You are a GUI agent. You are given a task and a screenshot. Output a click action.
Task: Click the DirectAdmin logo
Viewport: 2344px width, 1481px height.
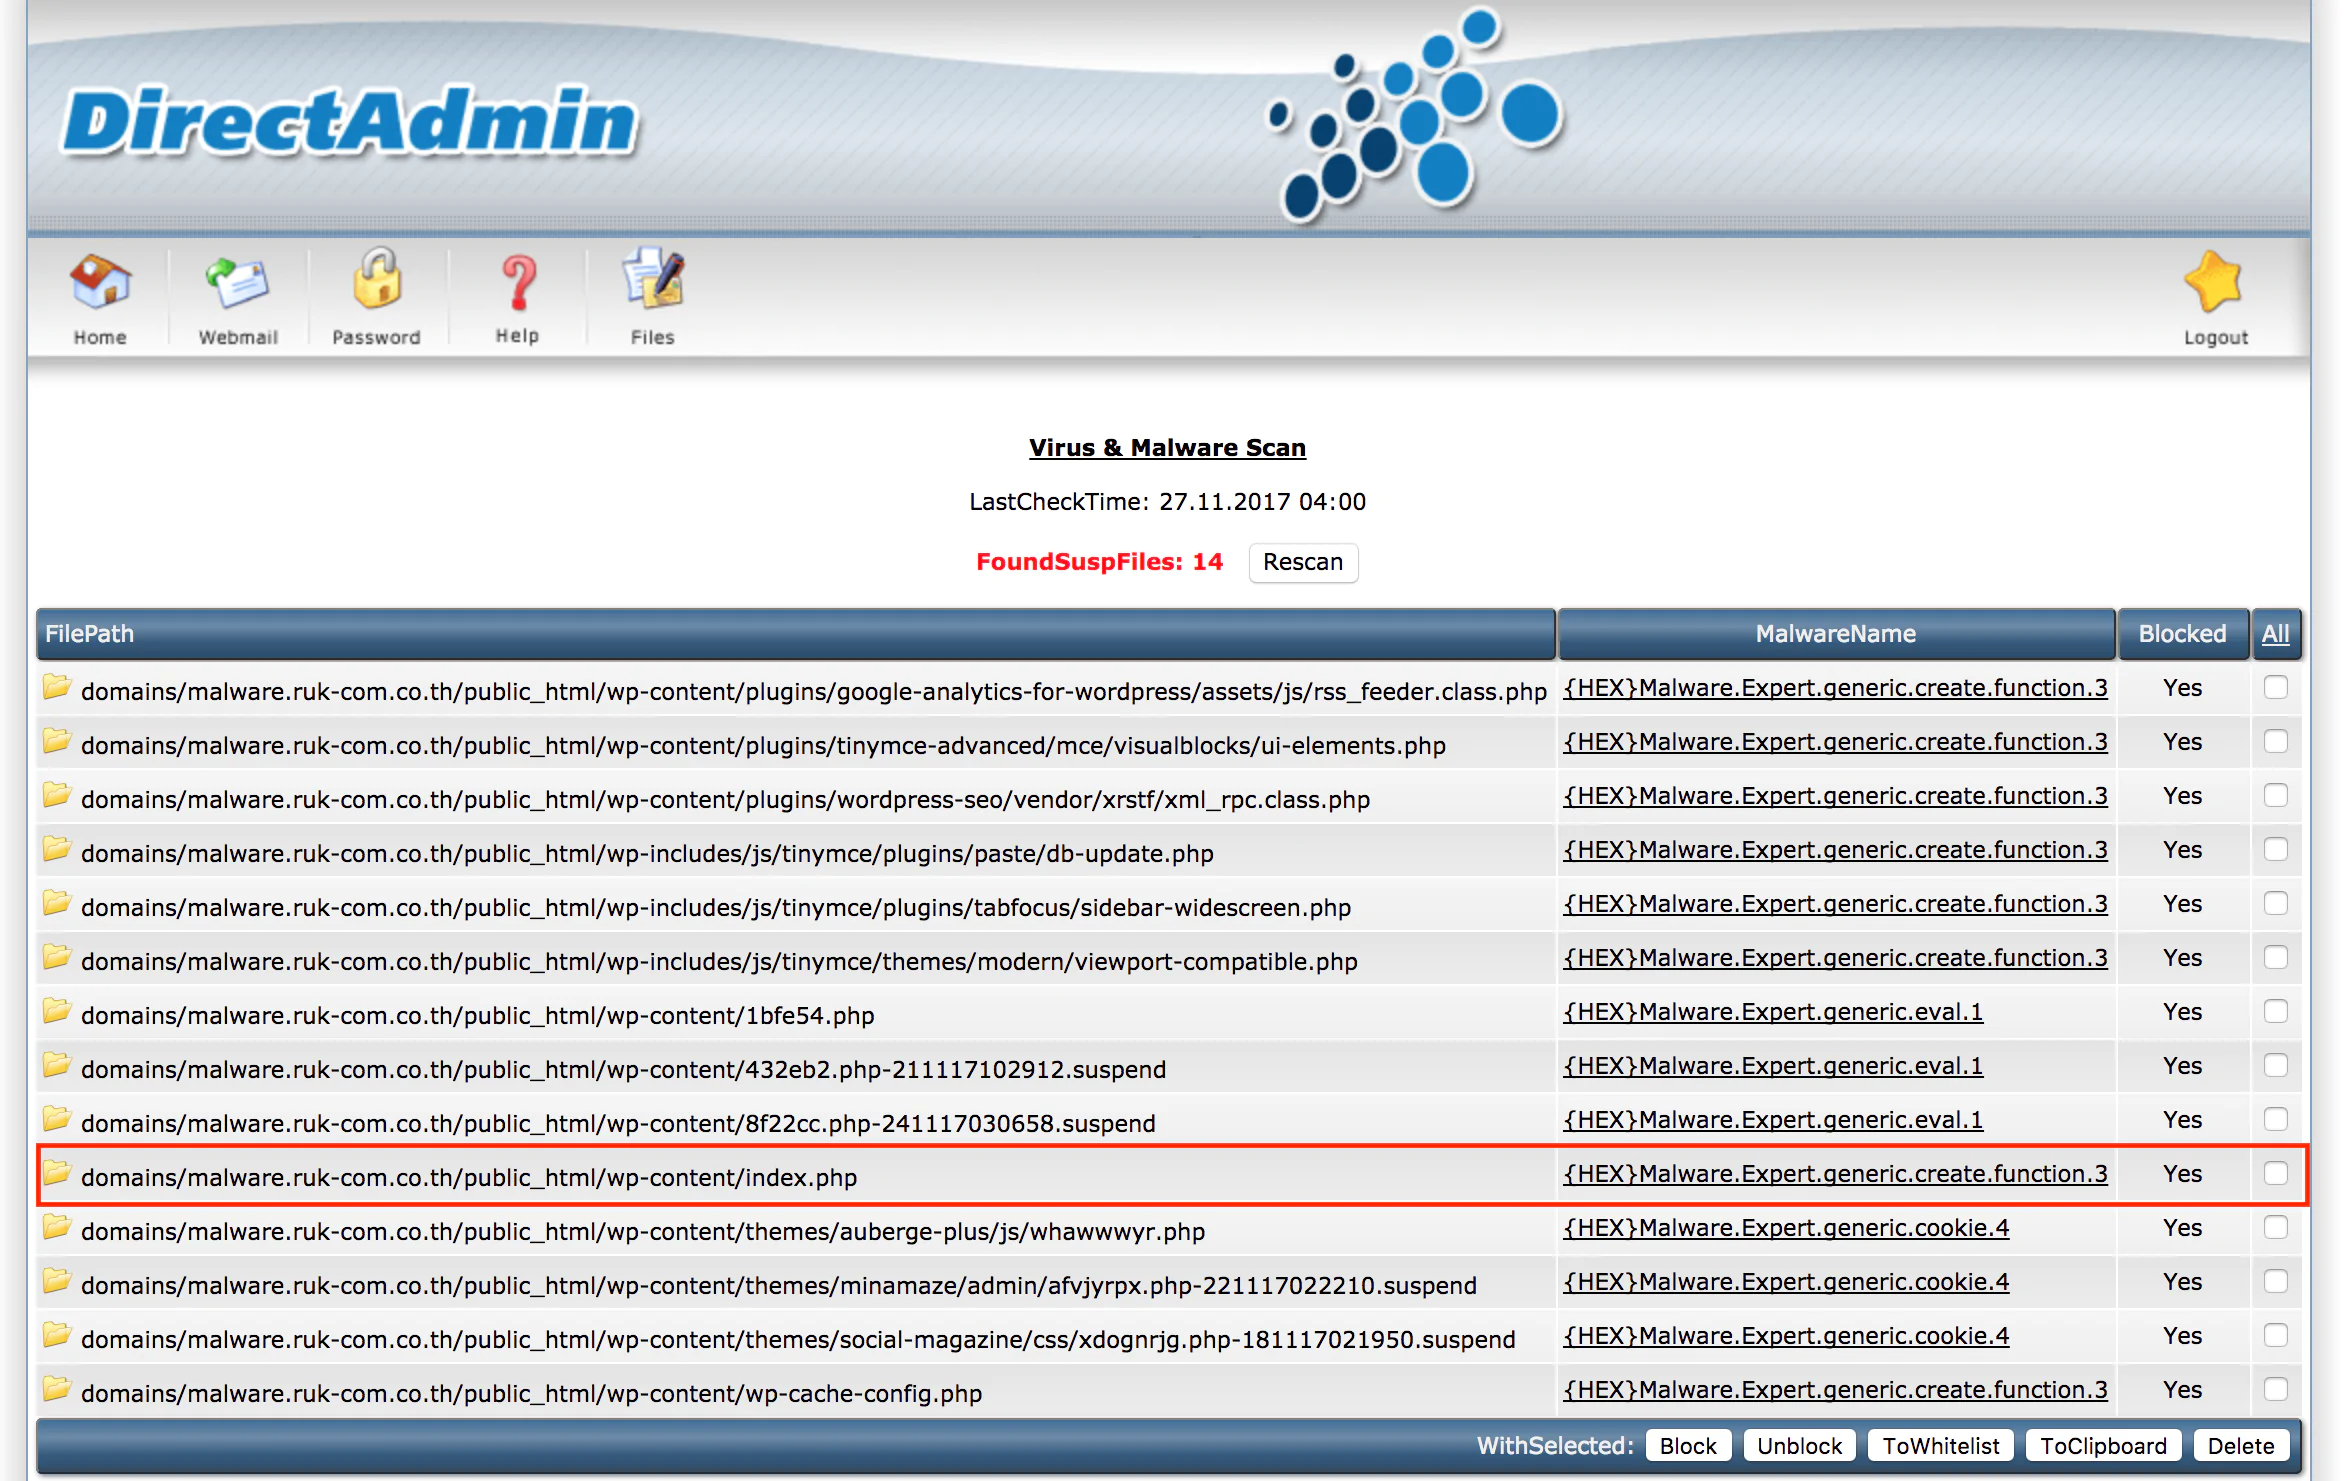coord(350,121)
